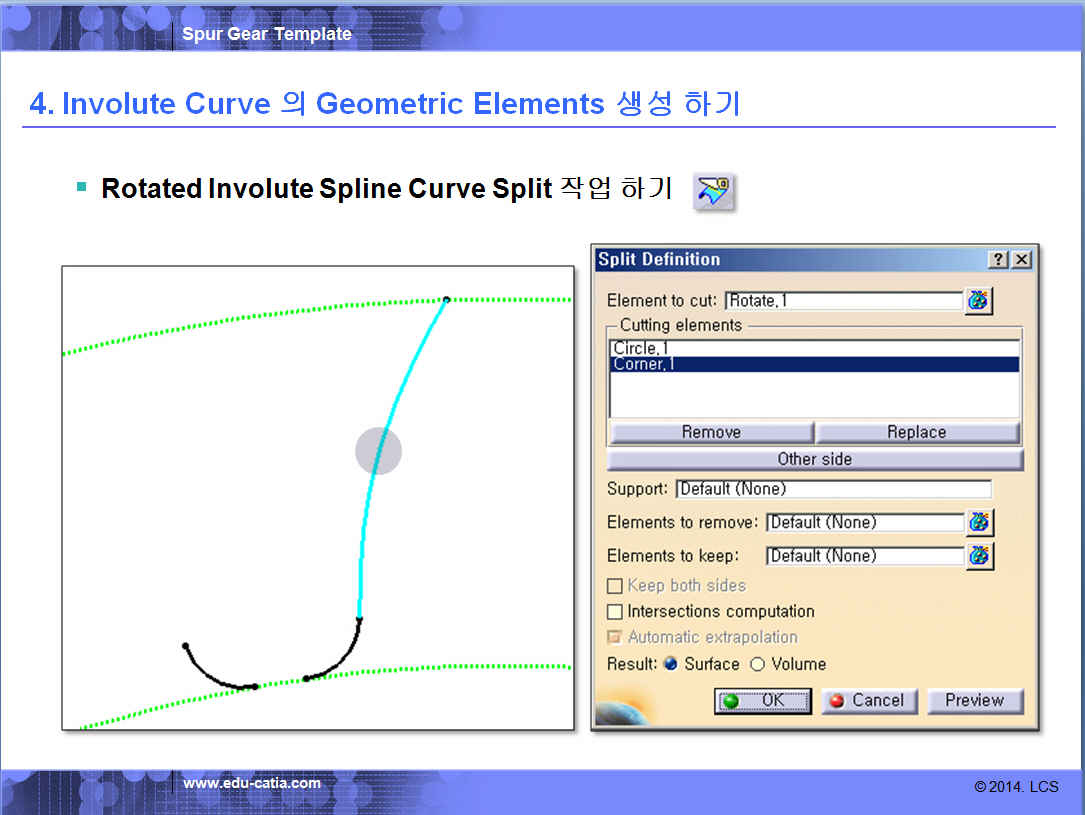Click the help question mark in Split Definition
Image resolution: width=1085 pixels, height=815 pixels.
coord(999,260)
